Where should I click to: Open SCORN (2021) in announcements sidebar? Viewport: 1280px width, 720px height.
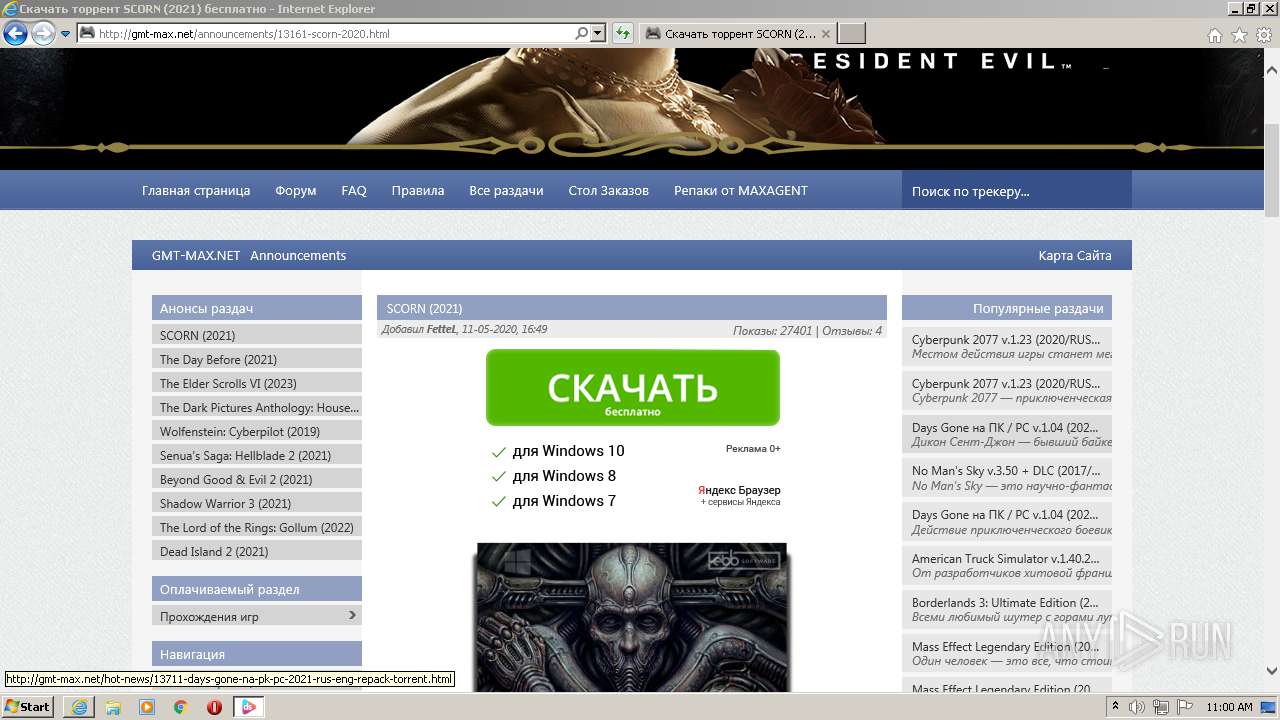tap(257, 335)
